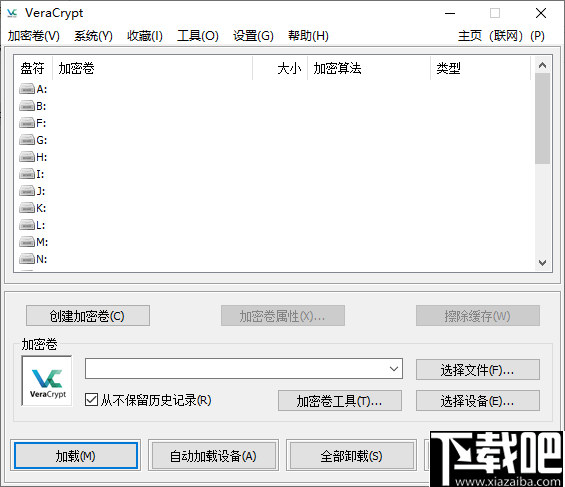565x487 pixels.
Task: Select the K: drive icon
Action: [x=27, y=208]
